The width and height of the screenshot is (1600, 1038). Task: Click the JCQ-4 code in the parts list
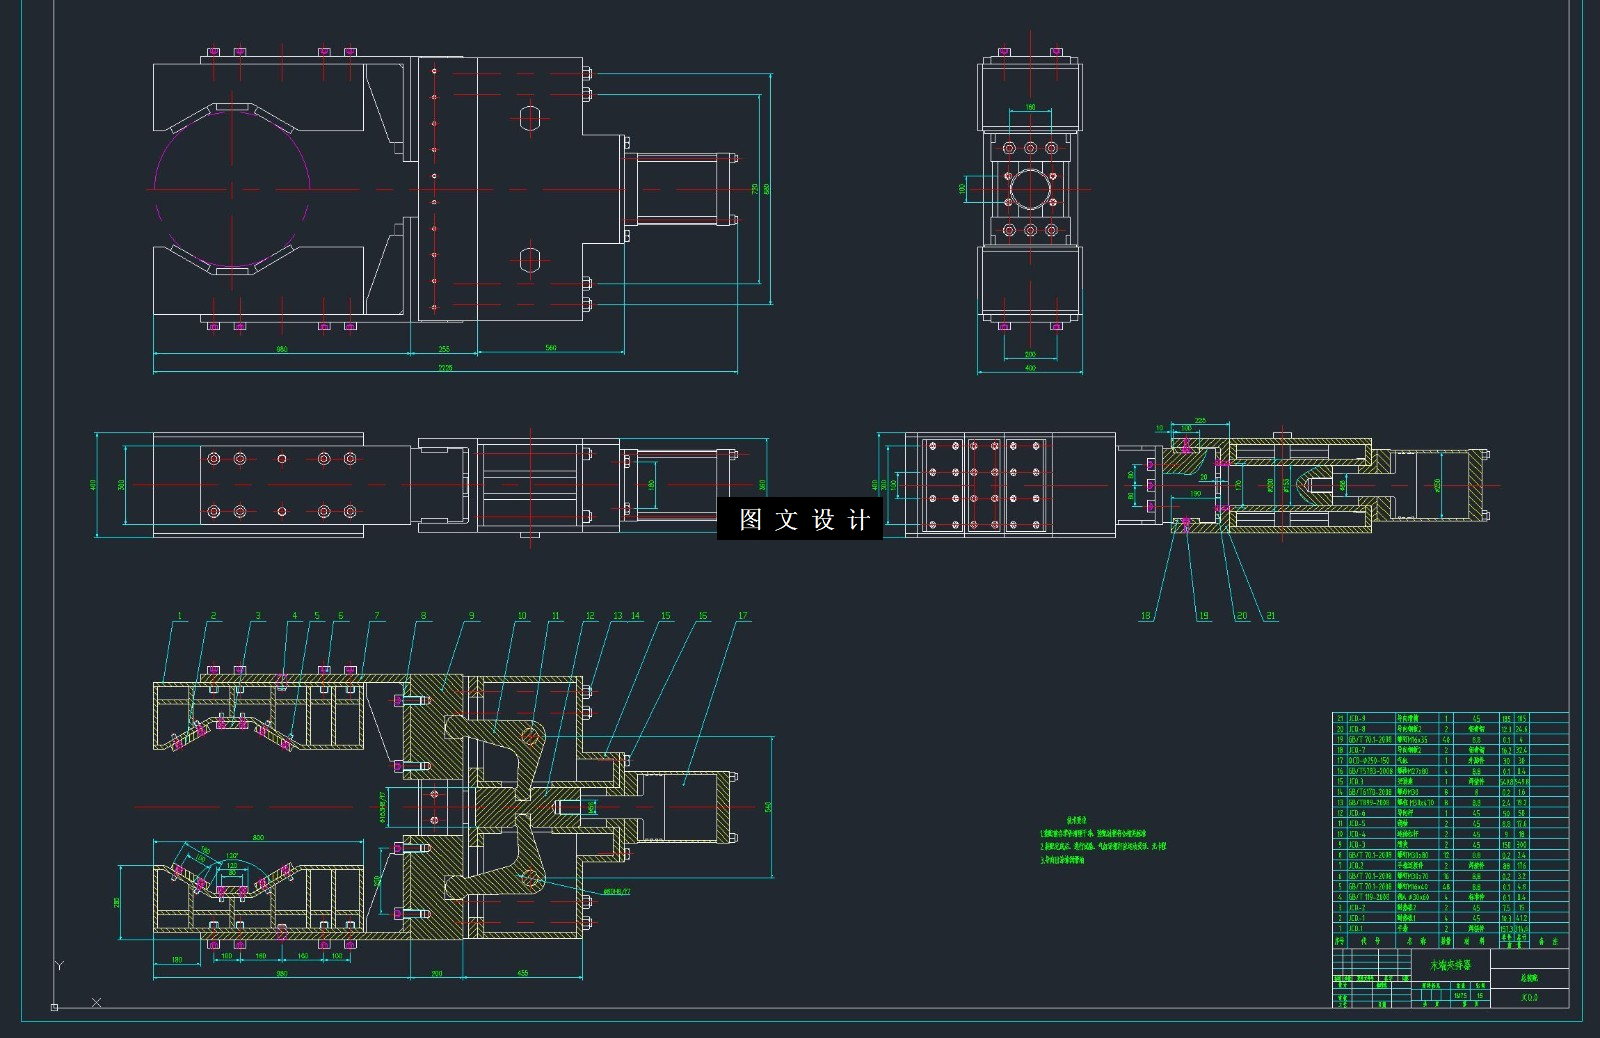1357,834
